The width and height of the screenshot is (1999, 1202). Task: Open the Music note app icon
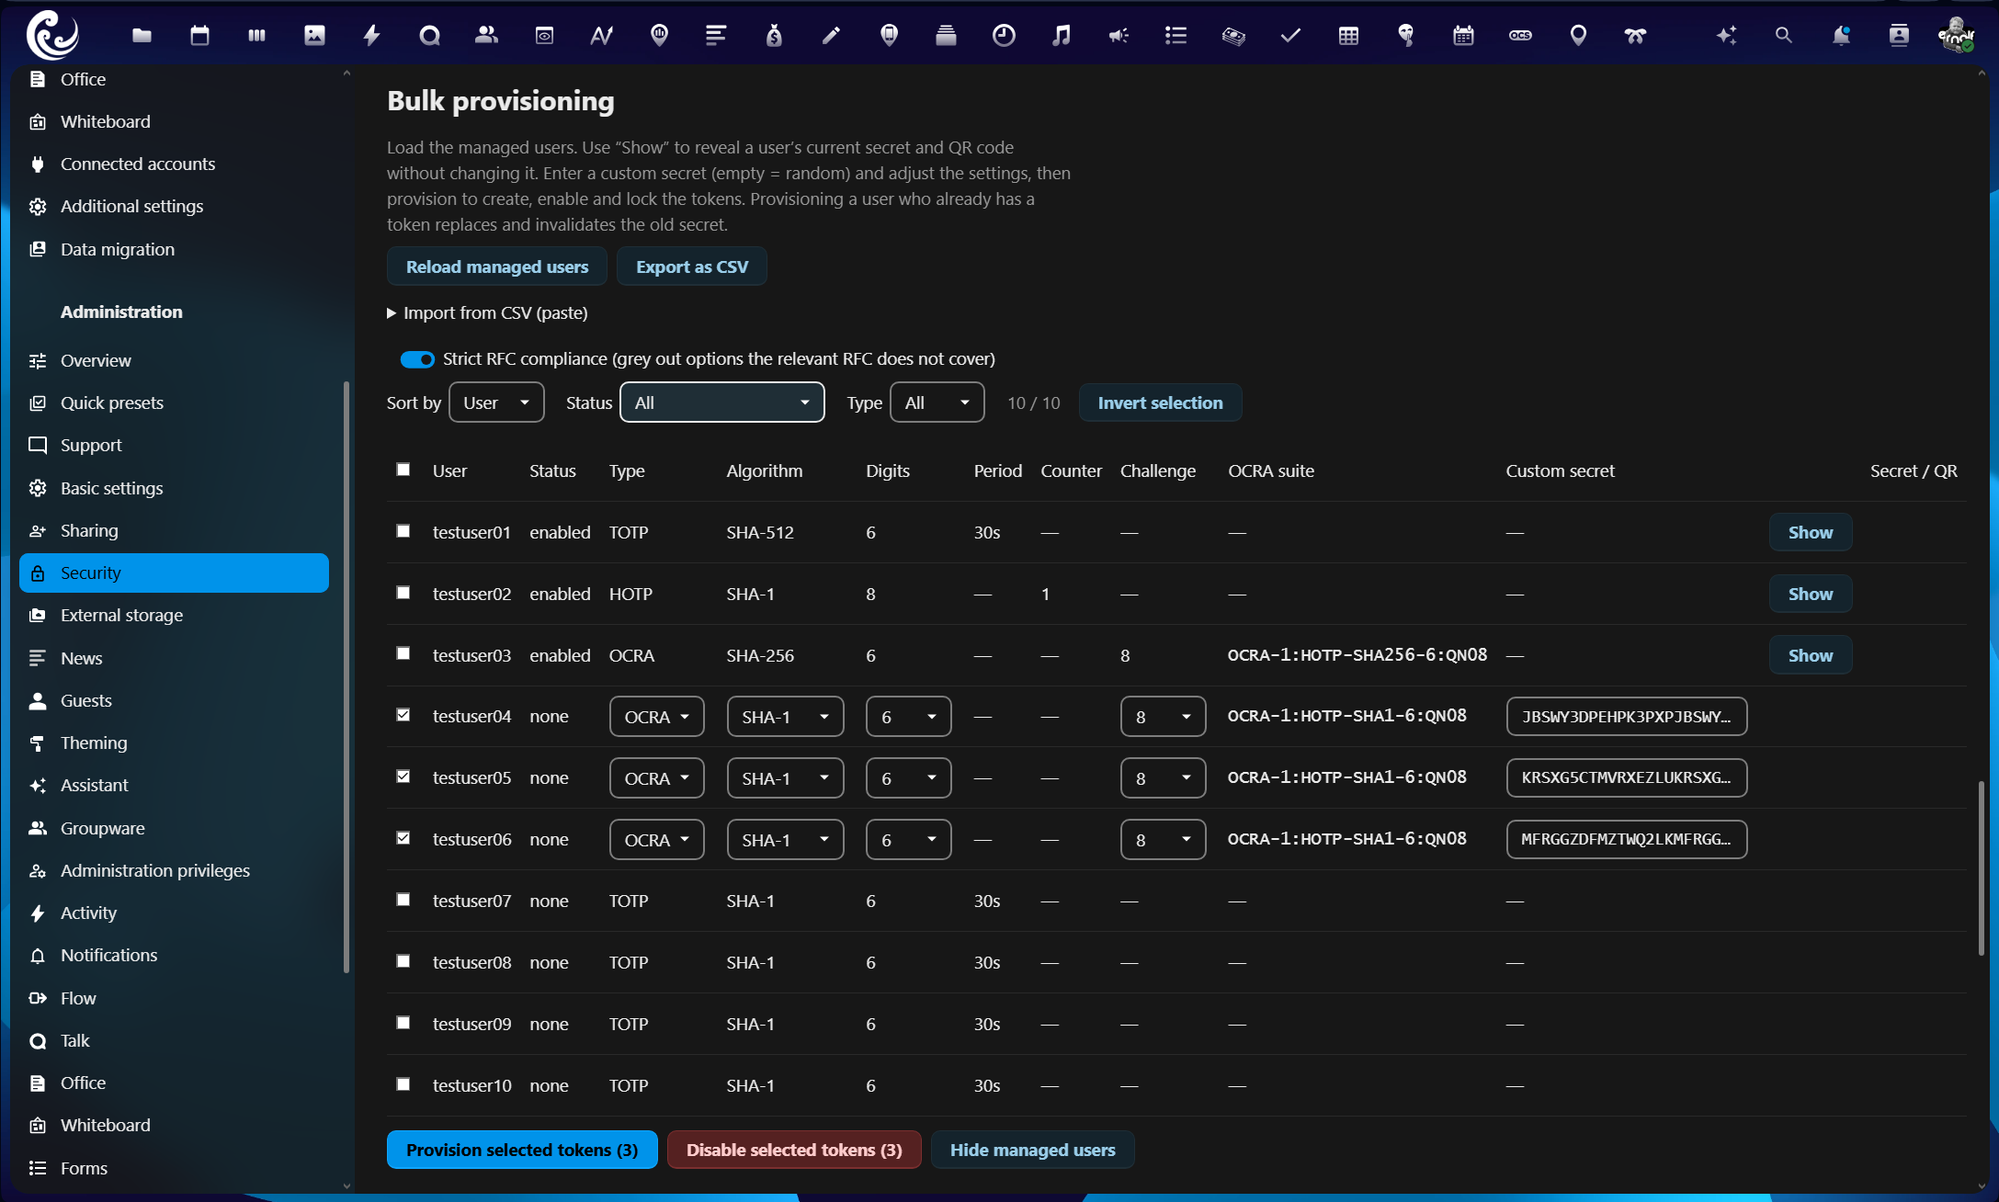[x=1061, y=36]
